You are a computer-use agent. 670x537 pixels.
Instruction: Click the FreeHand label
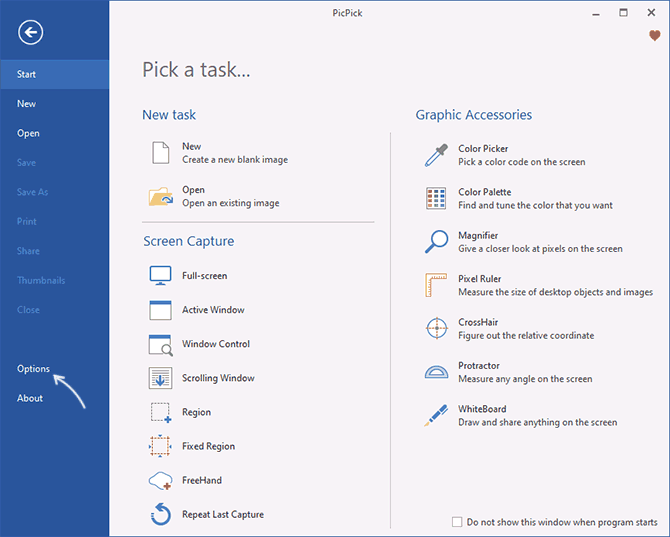(202, 481)
